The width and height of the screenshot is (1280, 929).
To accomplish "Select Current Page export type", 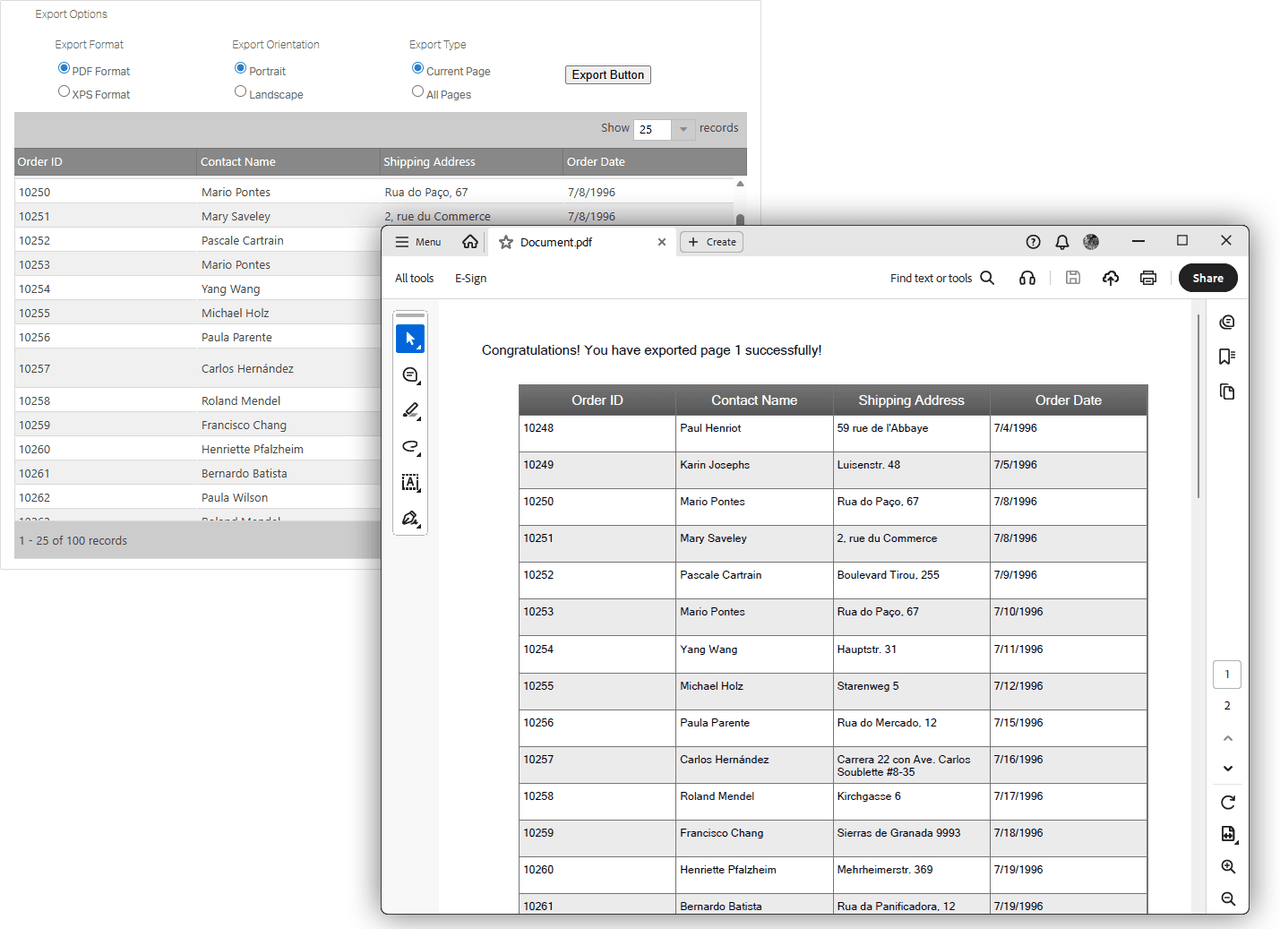I will click(418, 68).
